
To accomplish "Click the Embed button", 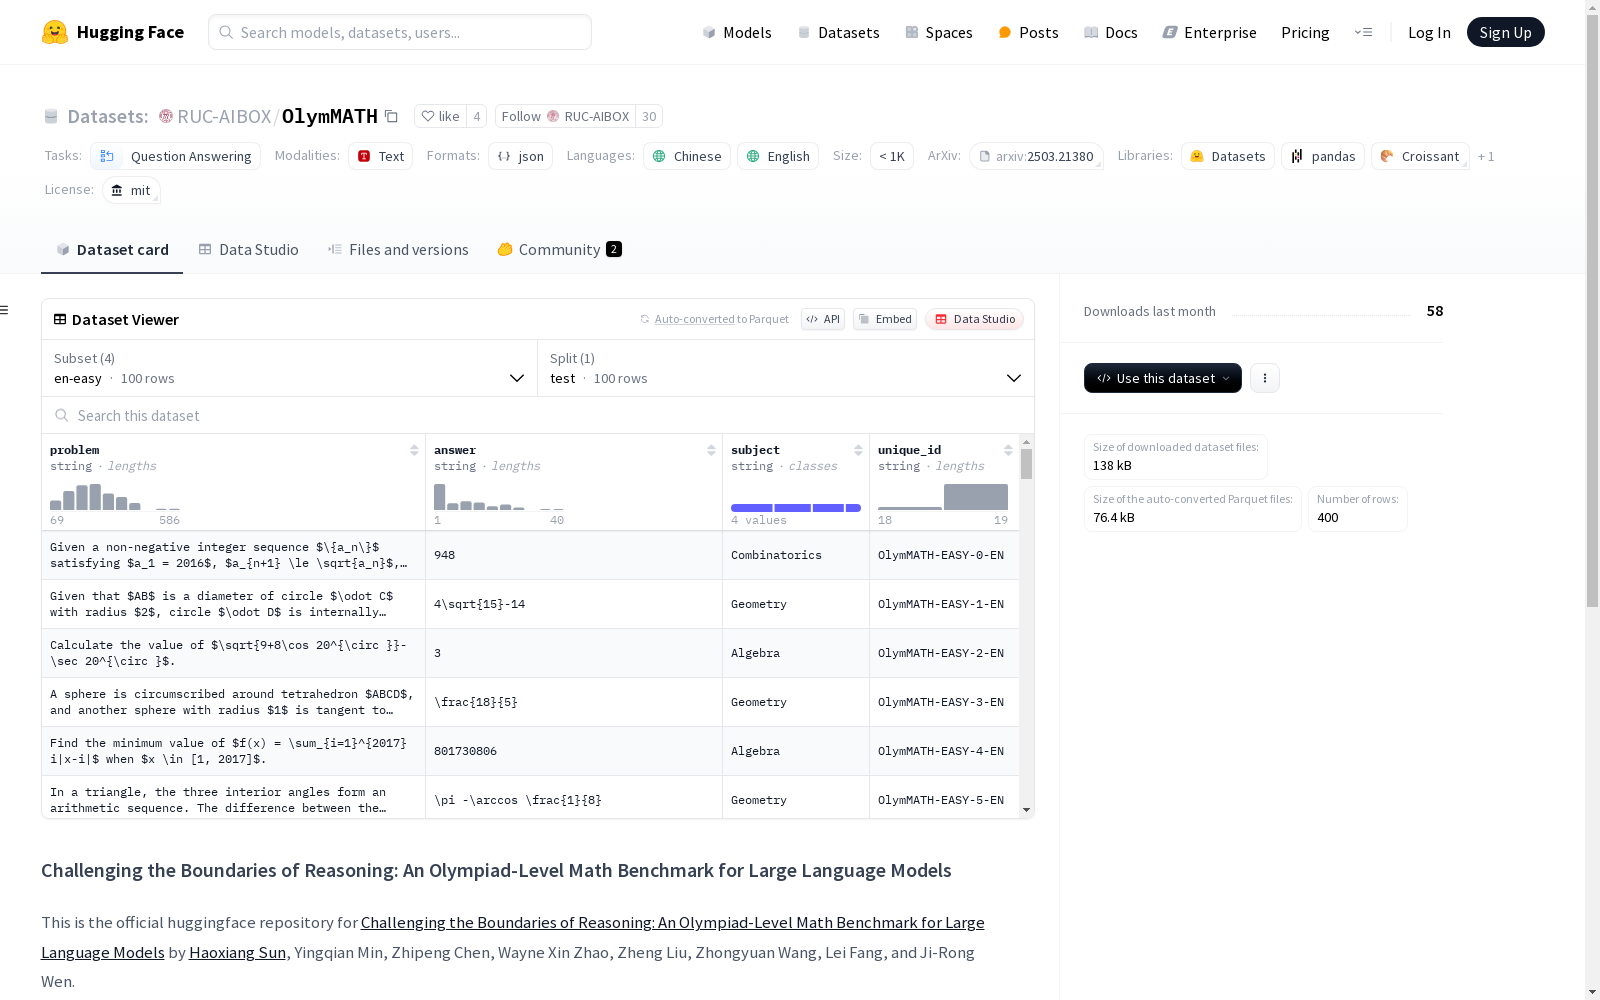I will pyautogui.click(x=885, y=319).
